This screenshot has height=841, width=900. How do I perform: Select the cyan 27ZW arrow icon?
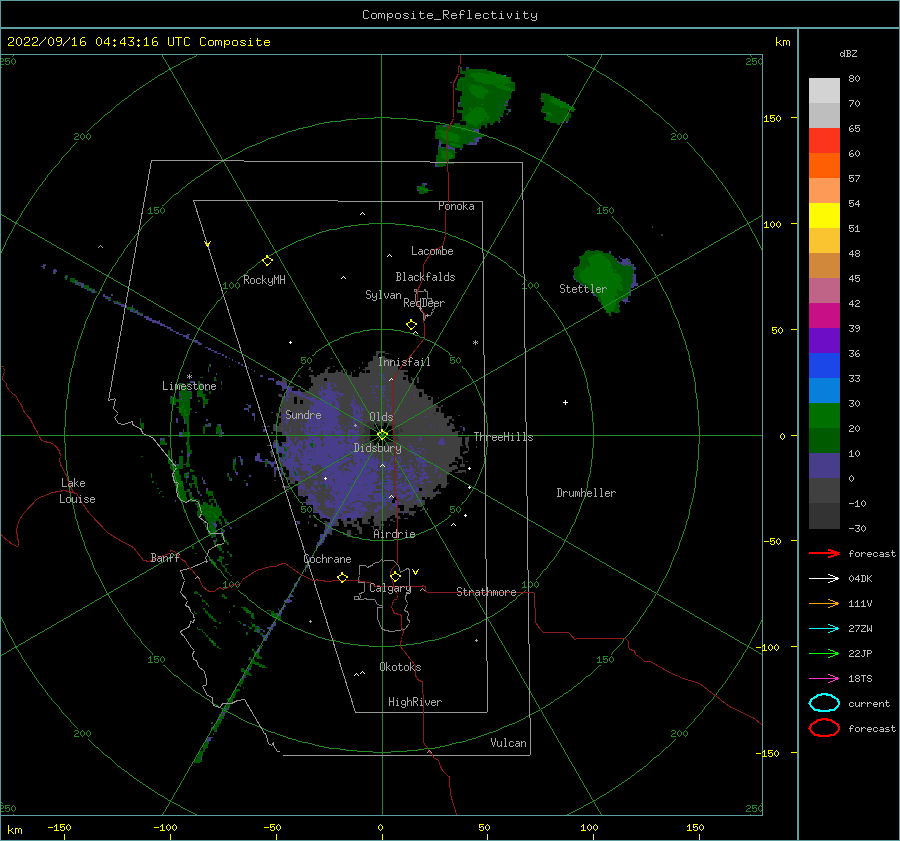(x=824, y=628)
